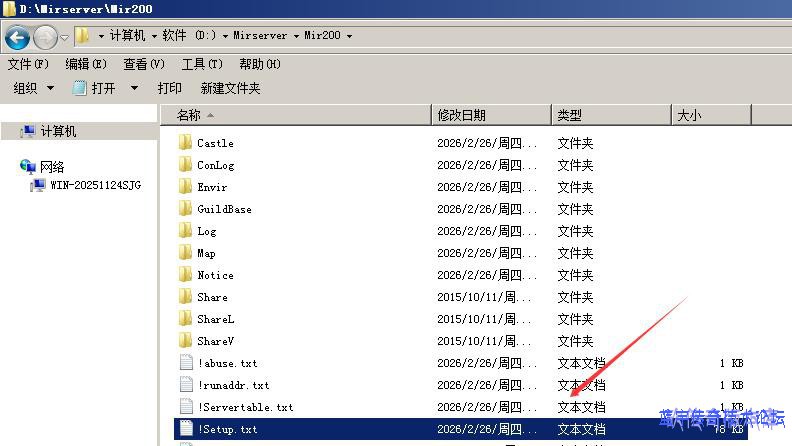Open the Tools menu
Image resolution: width=792 pixels, height=446 pixels.
[202, 64]
